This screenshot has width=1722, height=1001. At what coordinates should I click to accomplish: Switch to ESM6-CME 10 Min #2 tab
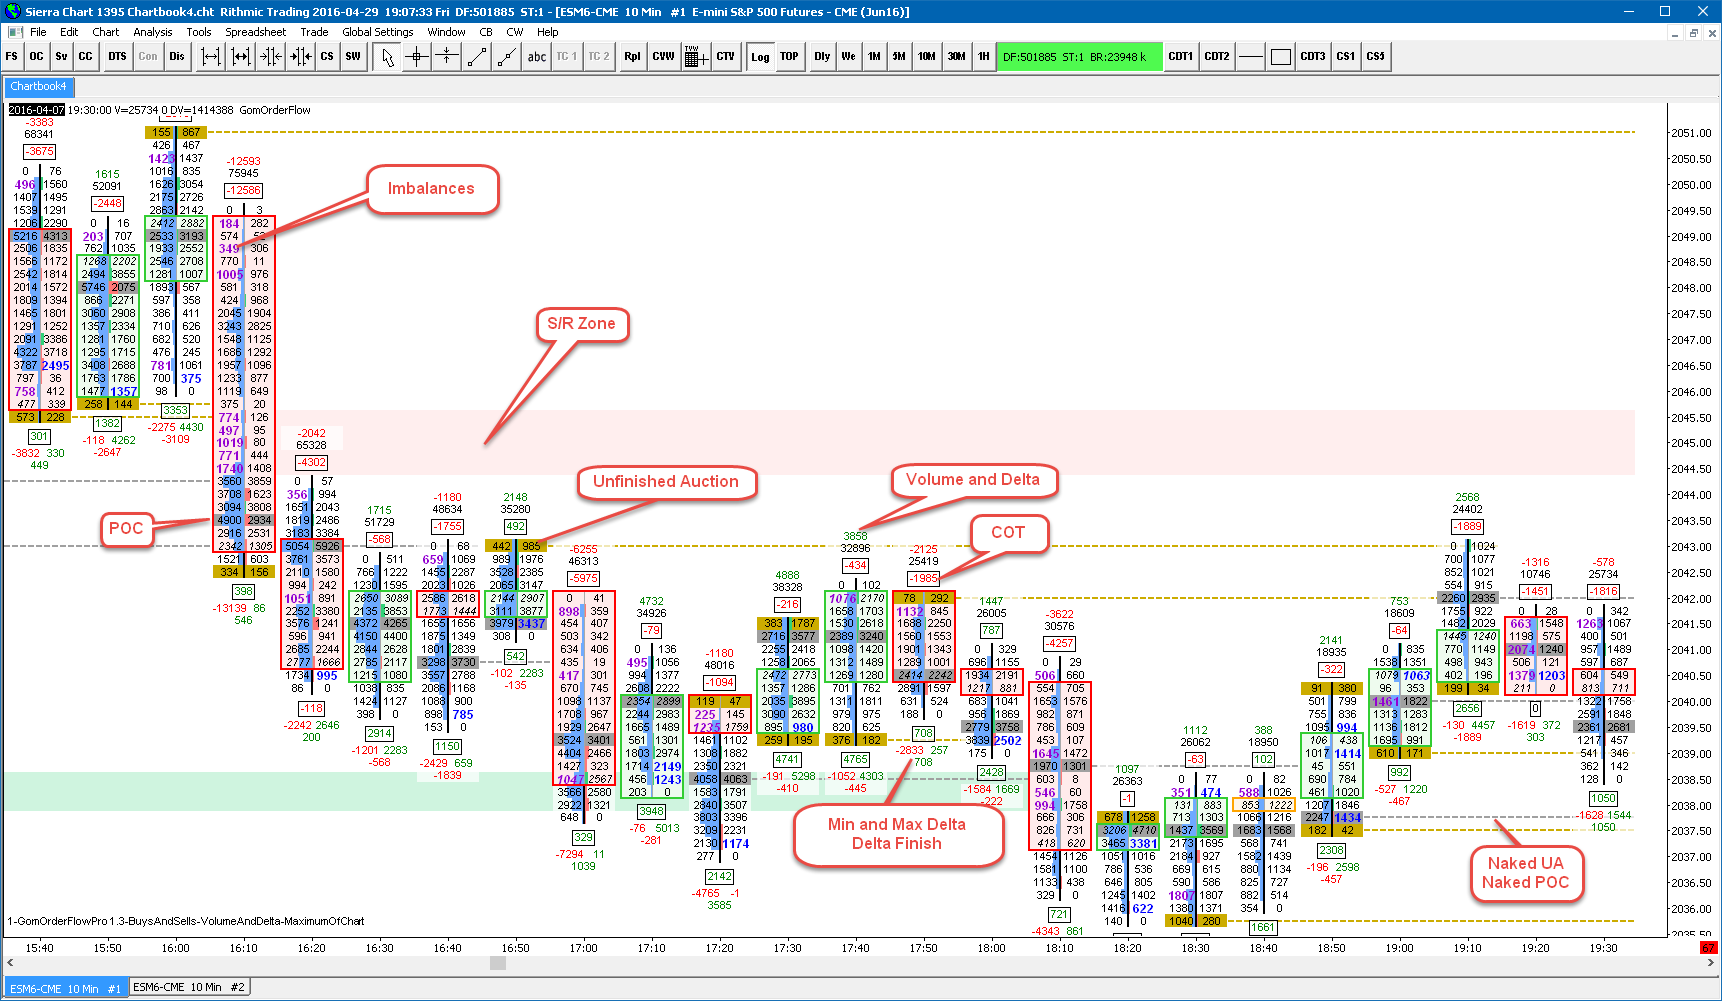189,987
